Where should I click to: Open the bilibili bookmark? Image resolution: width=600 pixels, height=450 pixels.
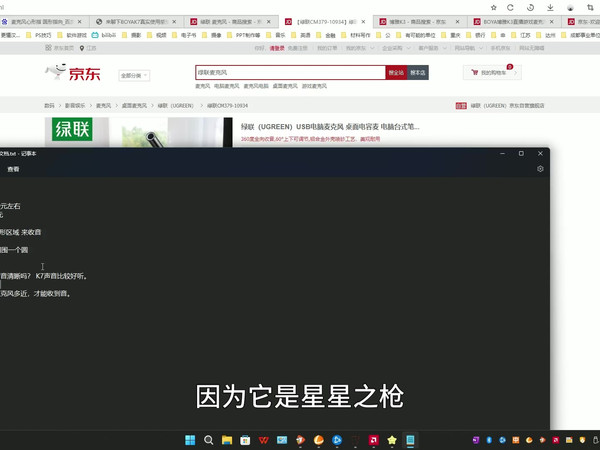point(104,35)
